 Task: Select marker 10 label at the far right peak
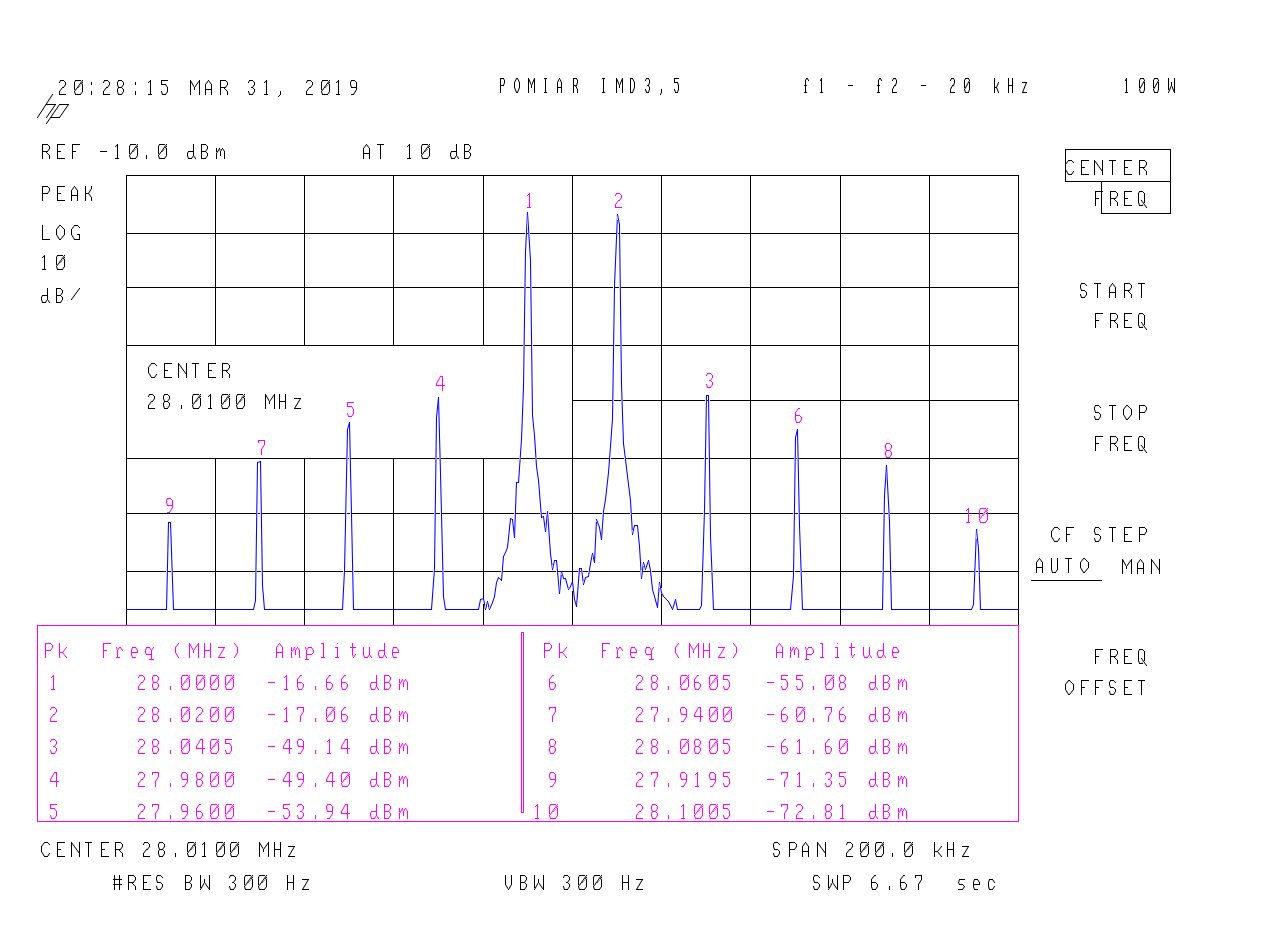(976, 516)
